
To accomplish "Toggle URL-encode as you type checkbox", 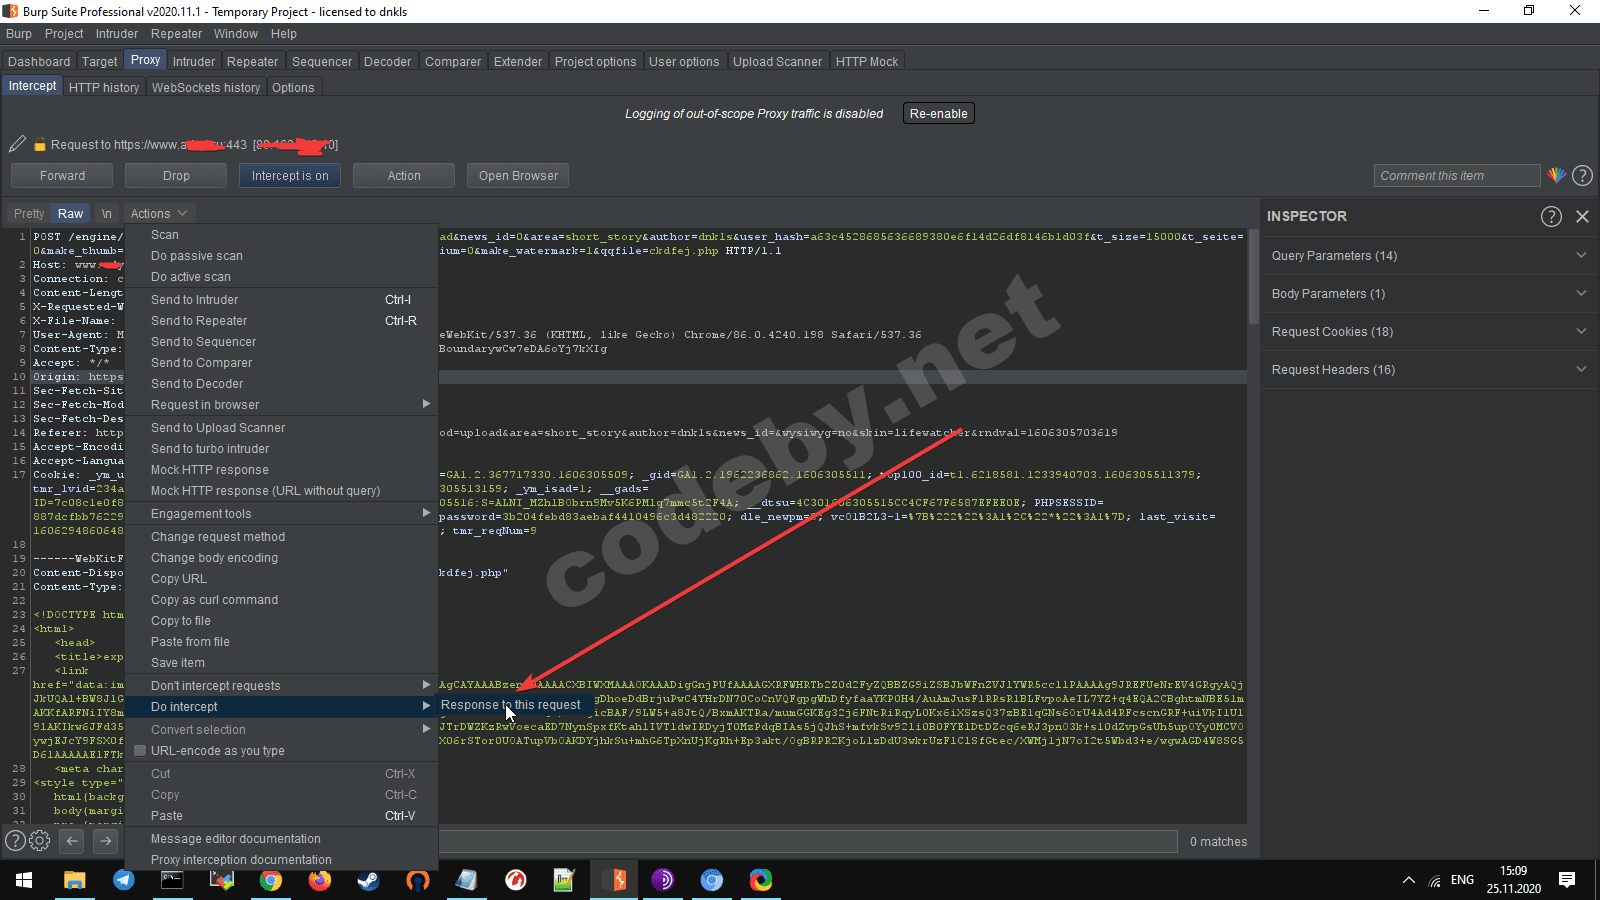I will pos(141,751).
